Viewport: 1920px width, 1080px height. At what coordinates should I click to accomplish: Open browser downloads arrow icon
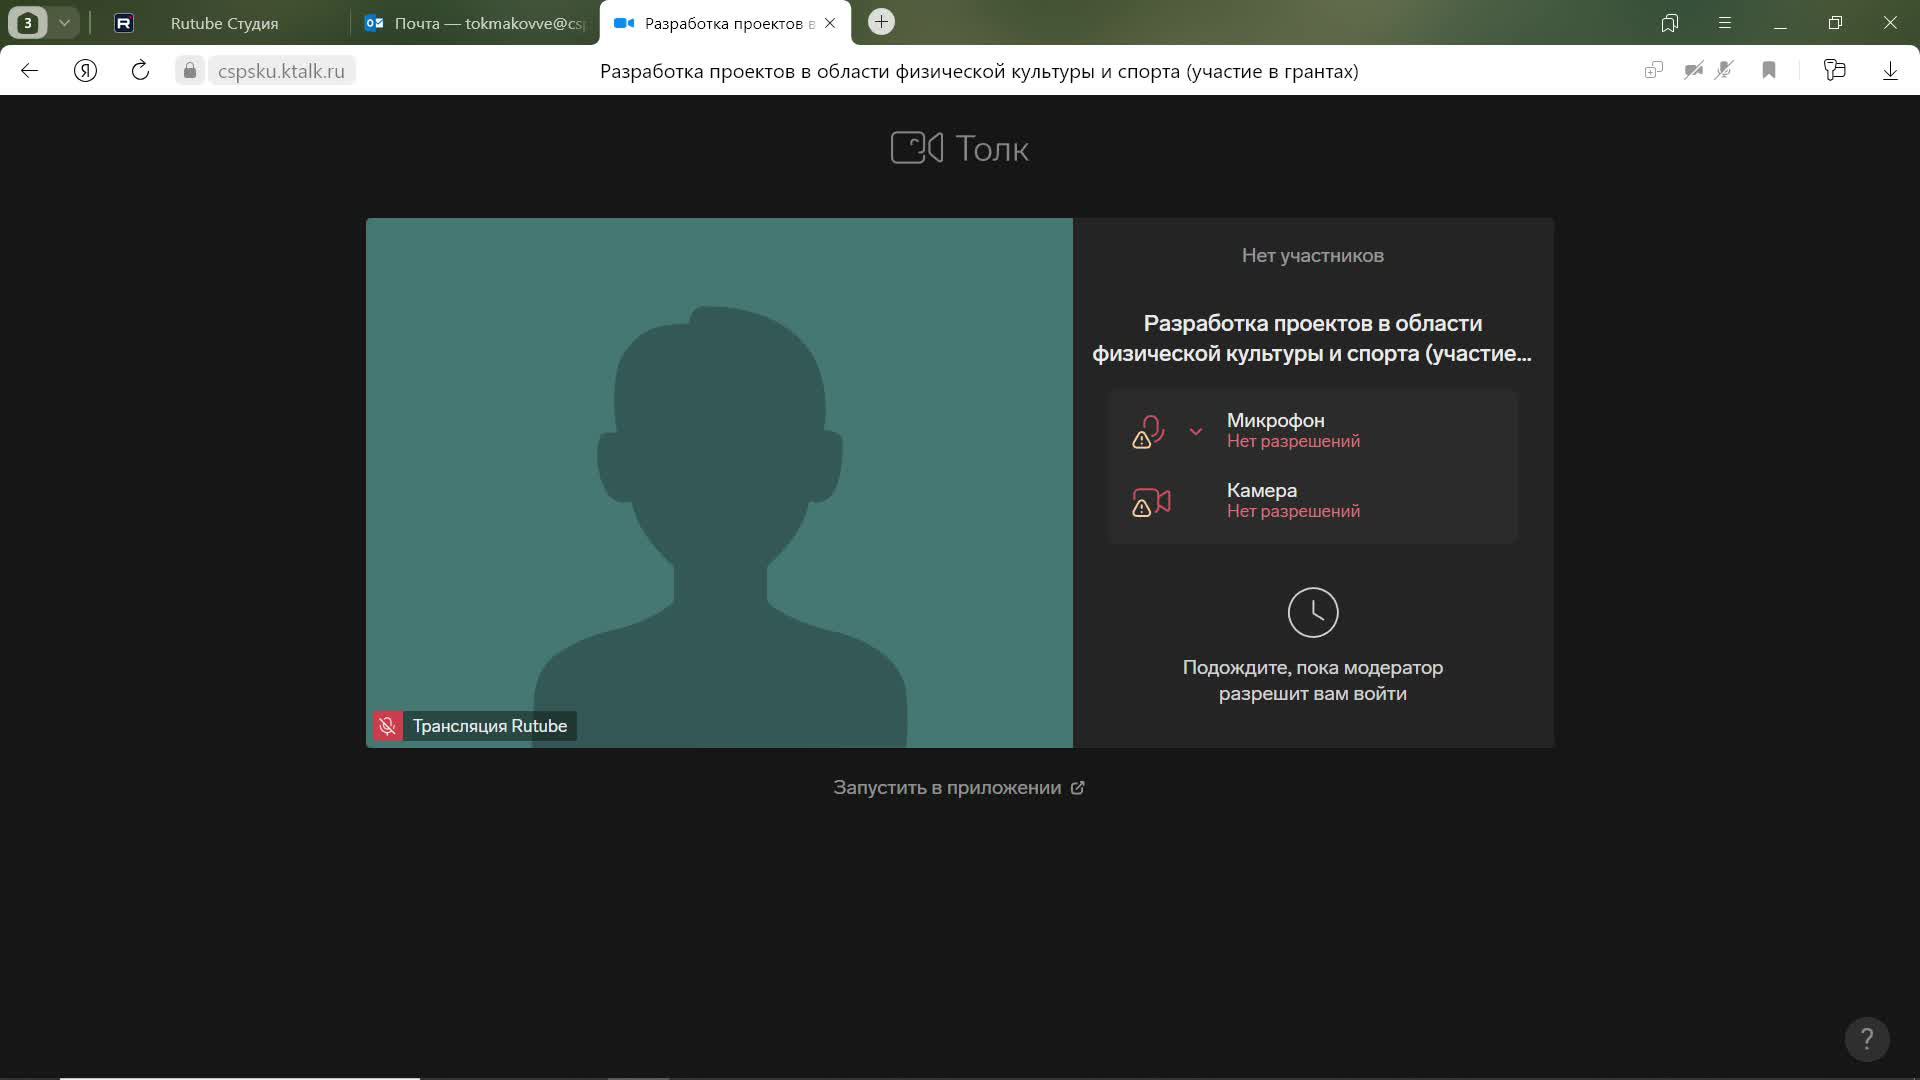pos(1890,70)
